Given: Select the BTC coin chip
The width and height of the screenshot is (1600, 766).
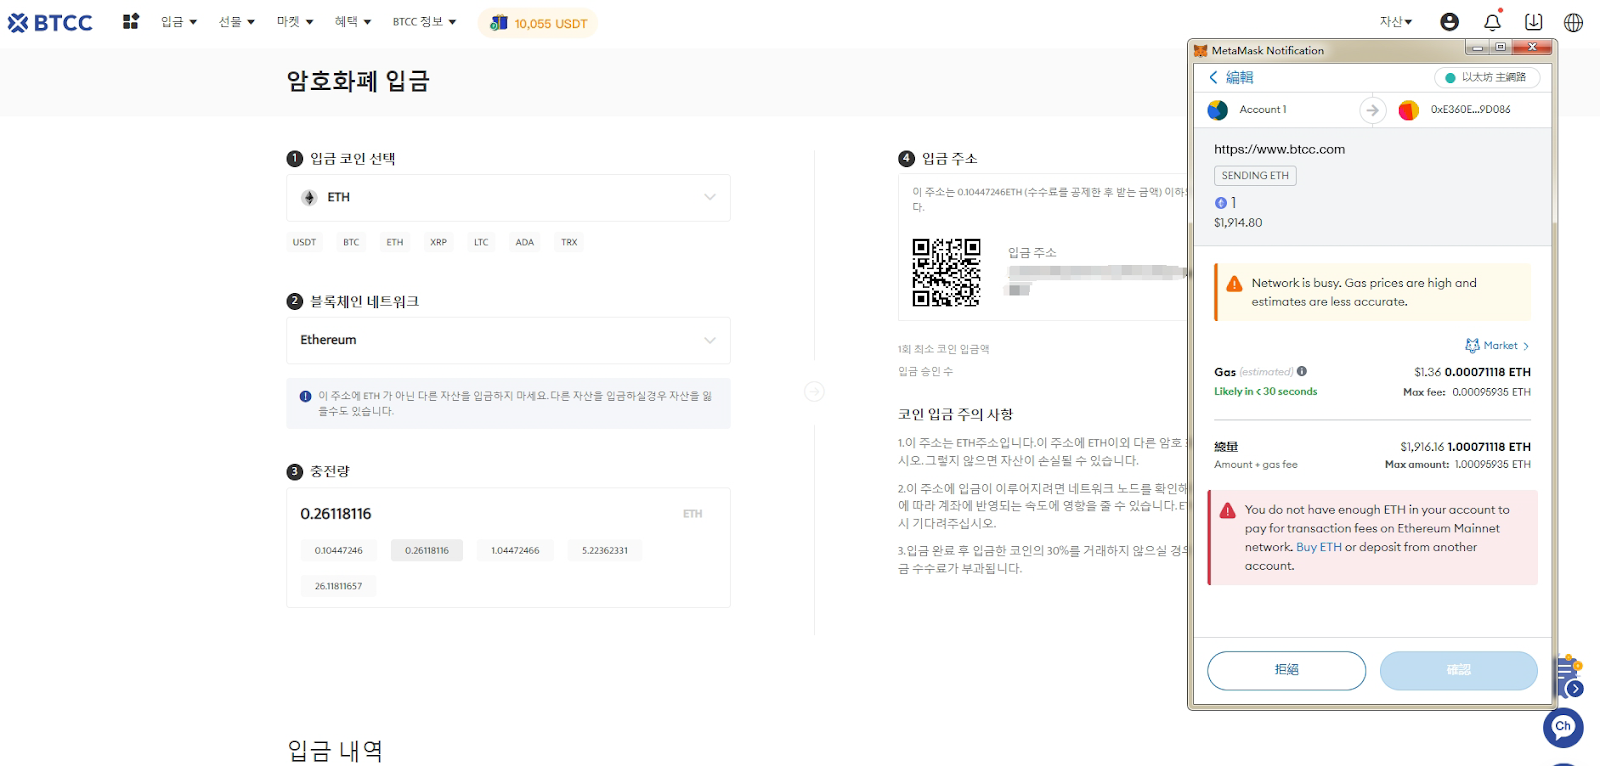Looking at the screenshot, I should (351, 242).
